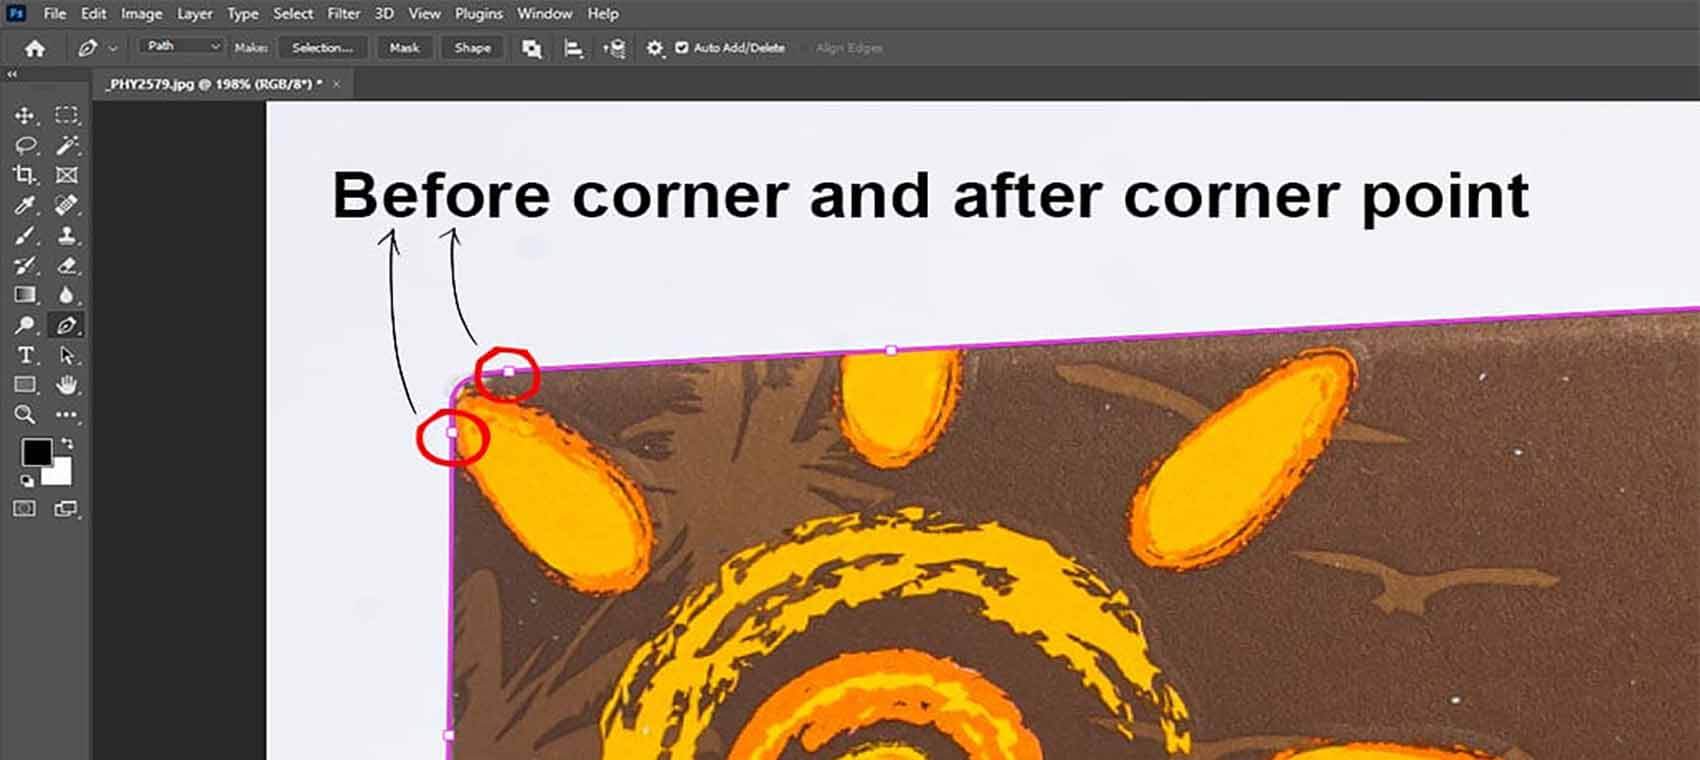
Task: Toggle Quick Mask mode icon
Action: point(25,508)
